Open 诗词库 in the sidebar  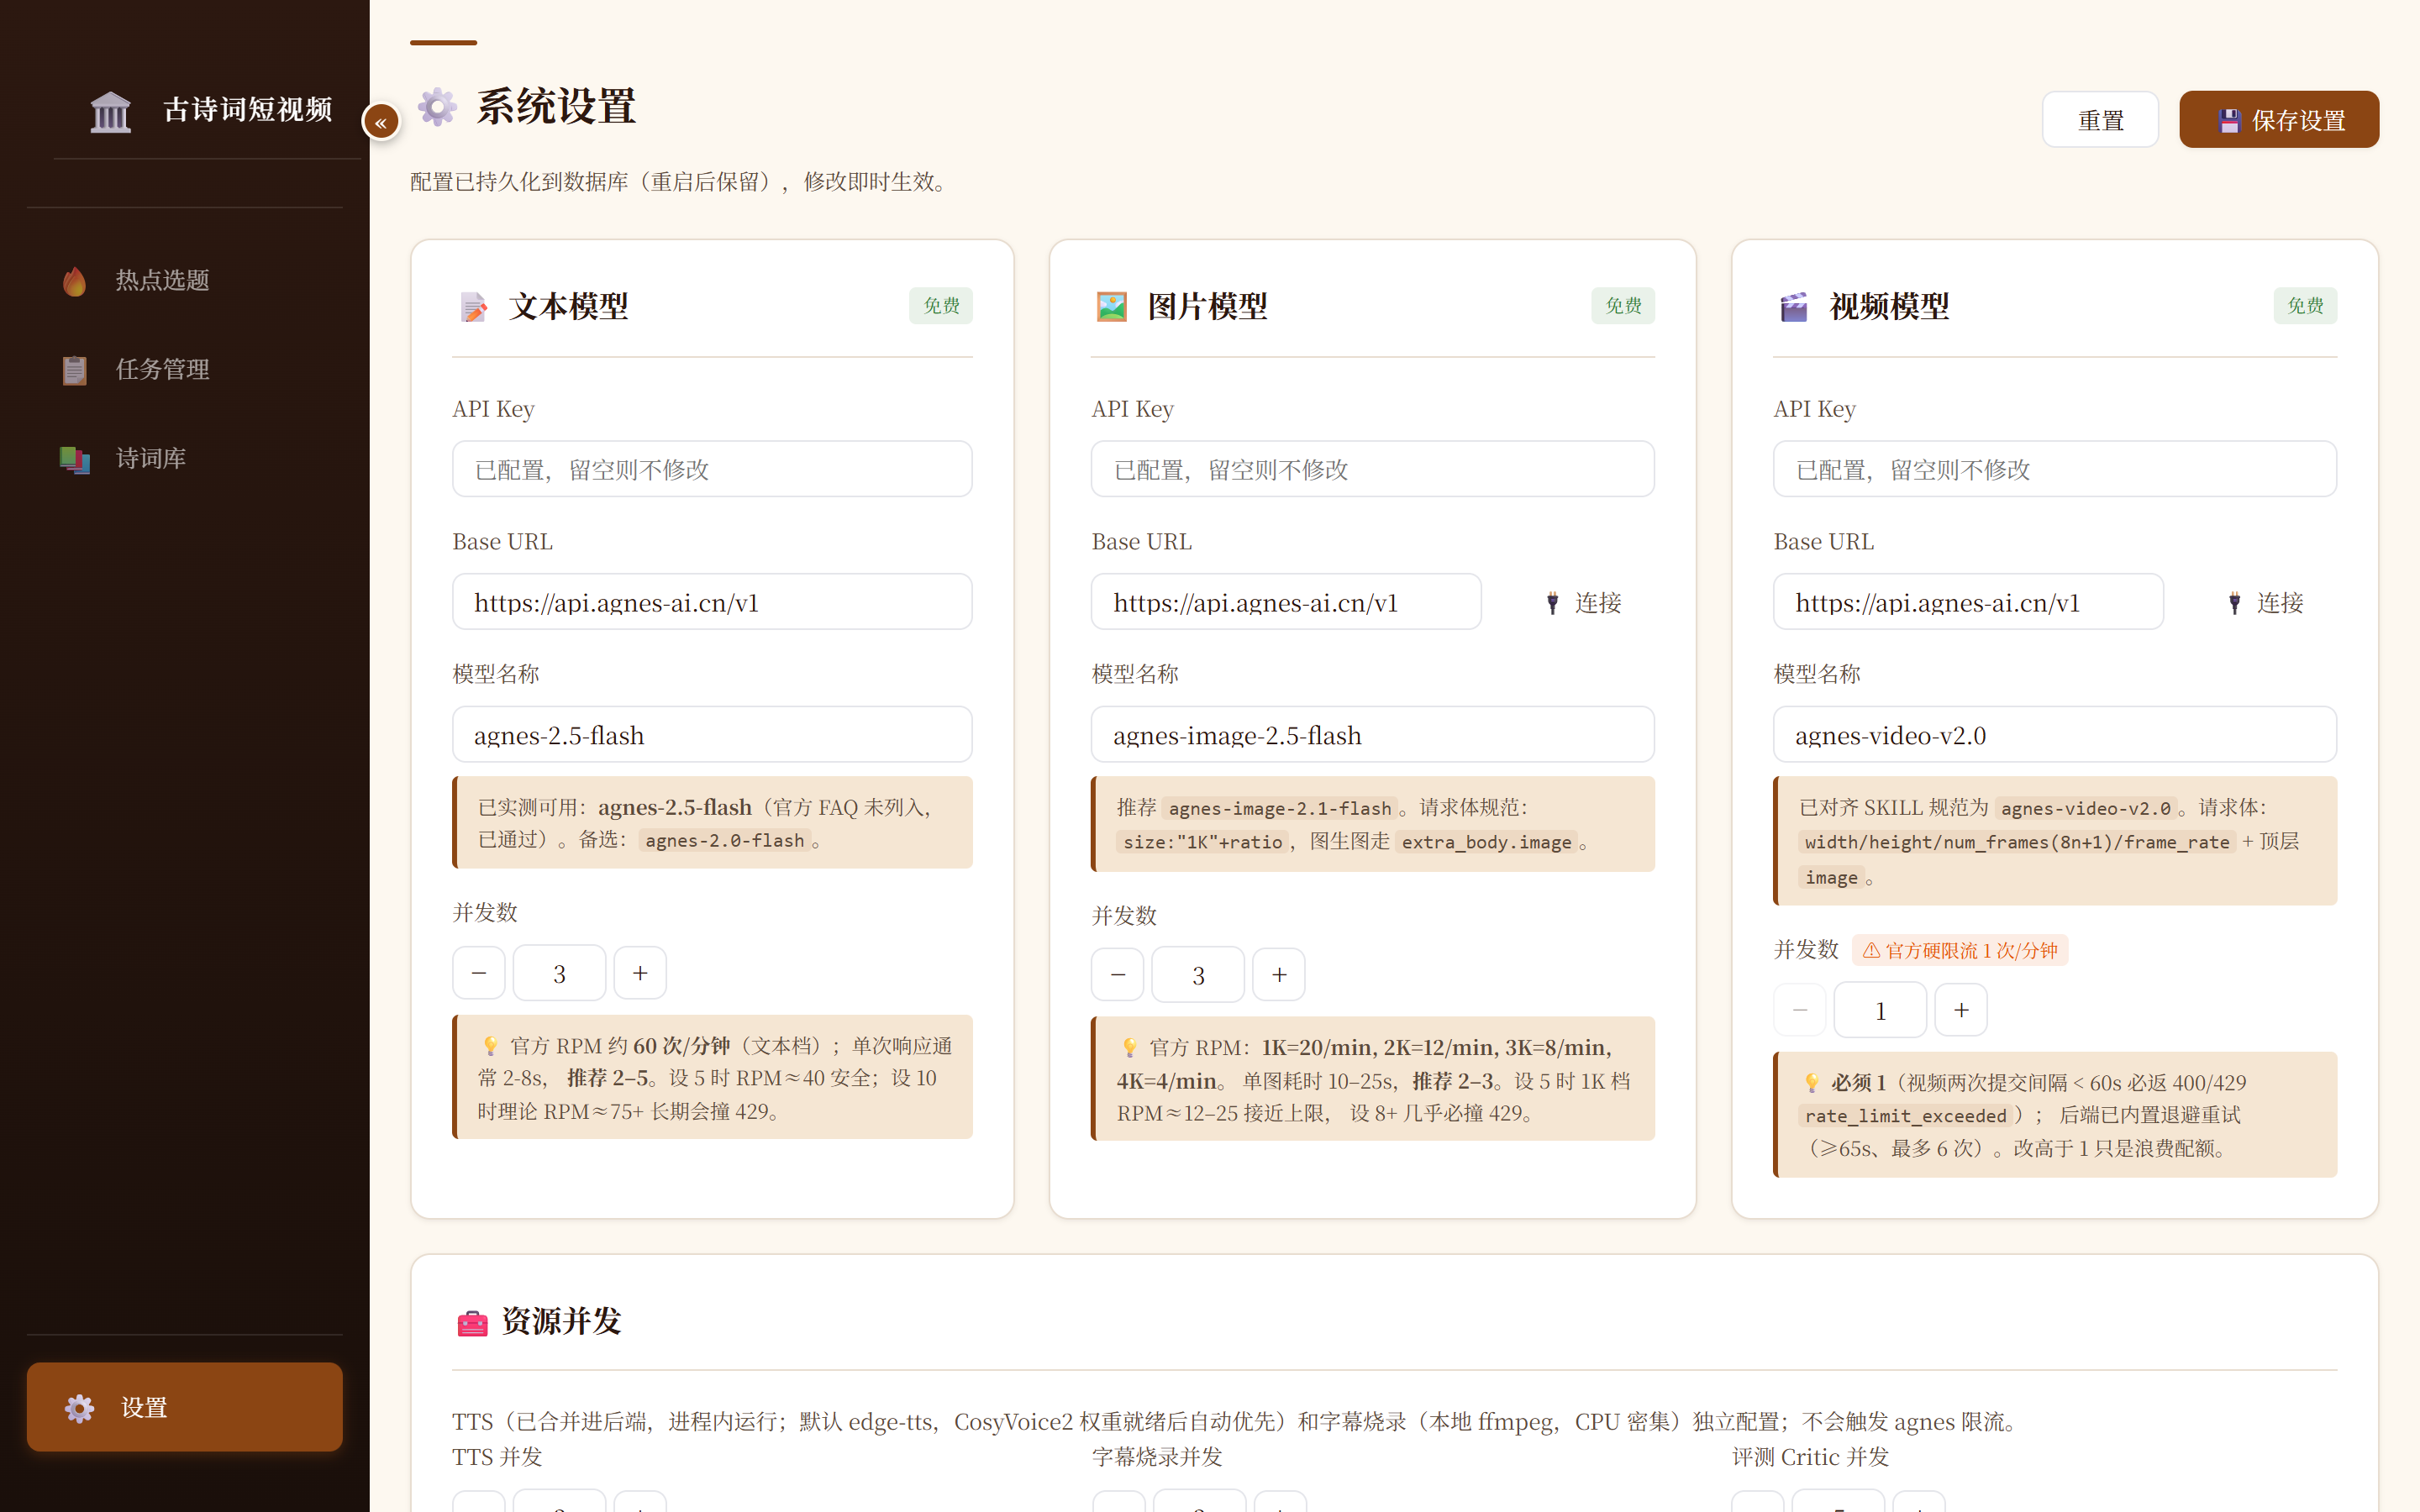pyautogui.click(x=185, y=459)
